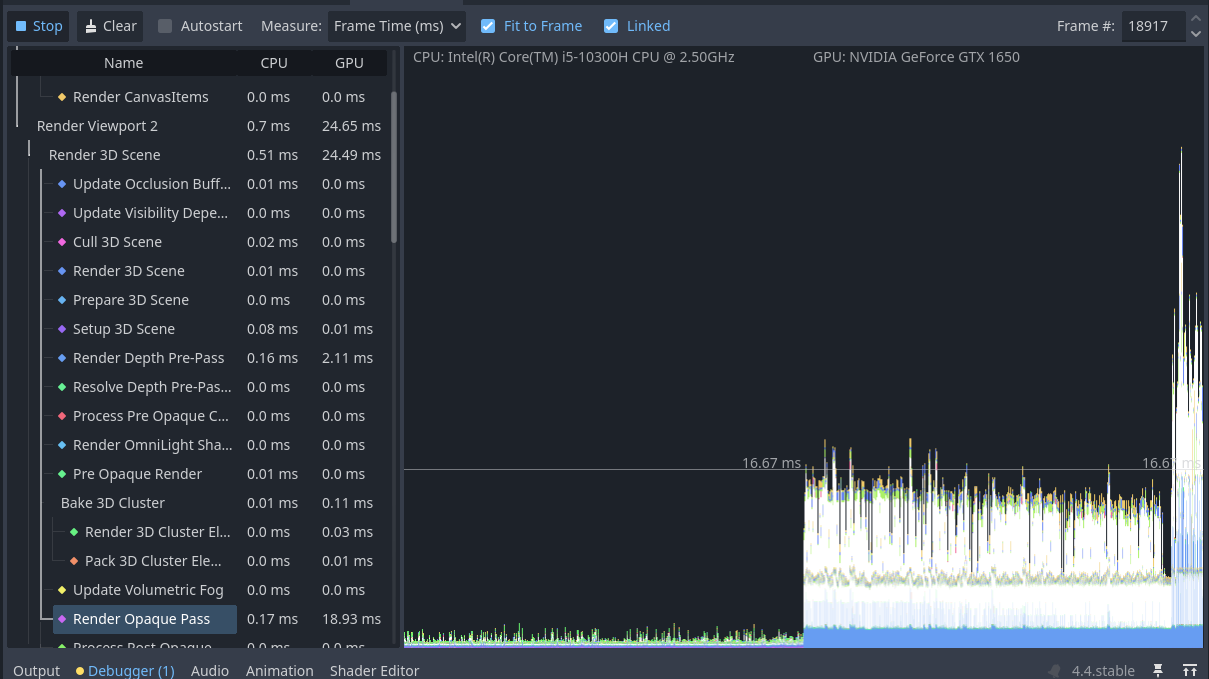Clear the profiler data
This screenshot has height=679, width=1209.
click(110, 26)
